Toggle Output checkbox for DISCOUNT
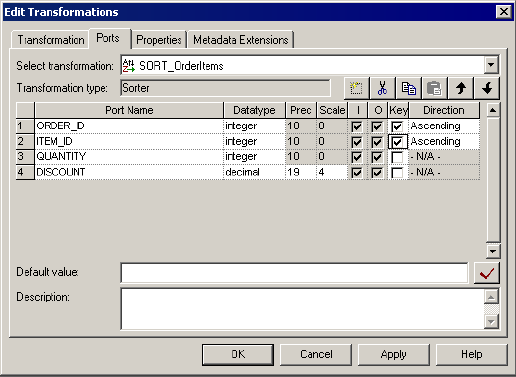Image resolution: width=516 pixels, height=377 pixels. 377,173
